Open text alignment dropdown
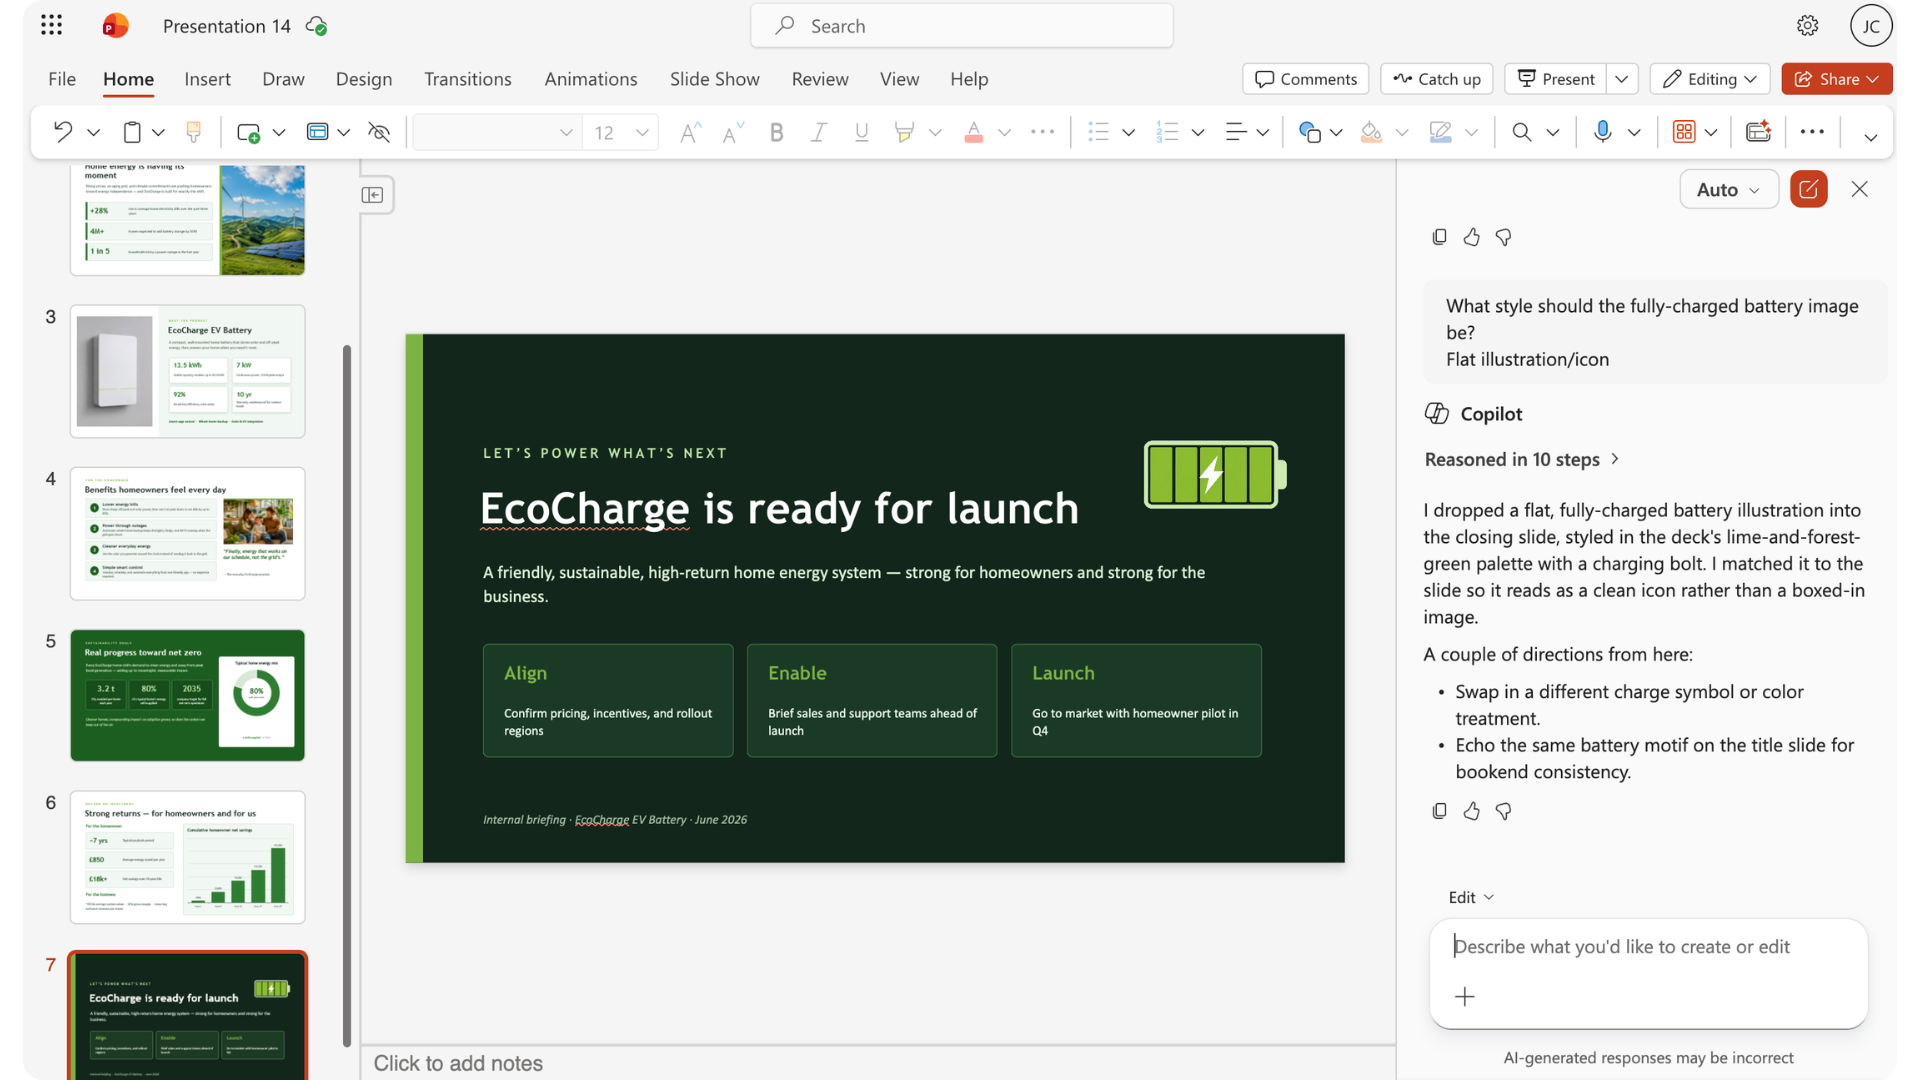The width and height of the screenshot is (1920, 1080). click(x=1263, y=132)
